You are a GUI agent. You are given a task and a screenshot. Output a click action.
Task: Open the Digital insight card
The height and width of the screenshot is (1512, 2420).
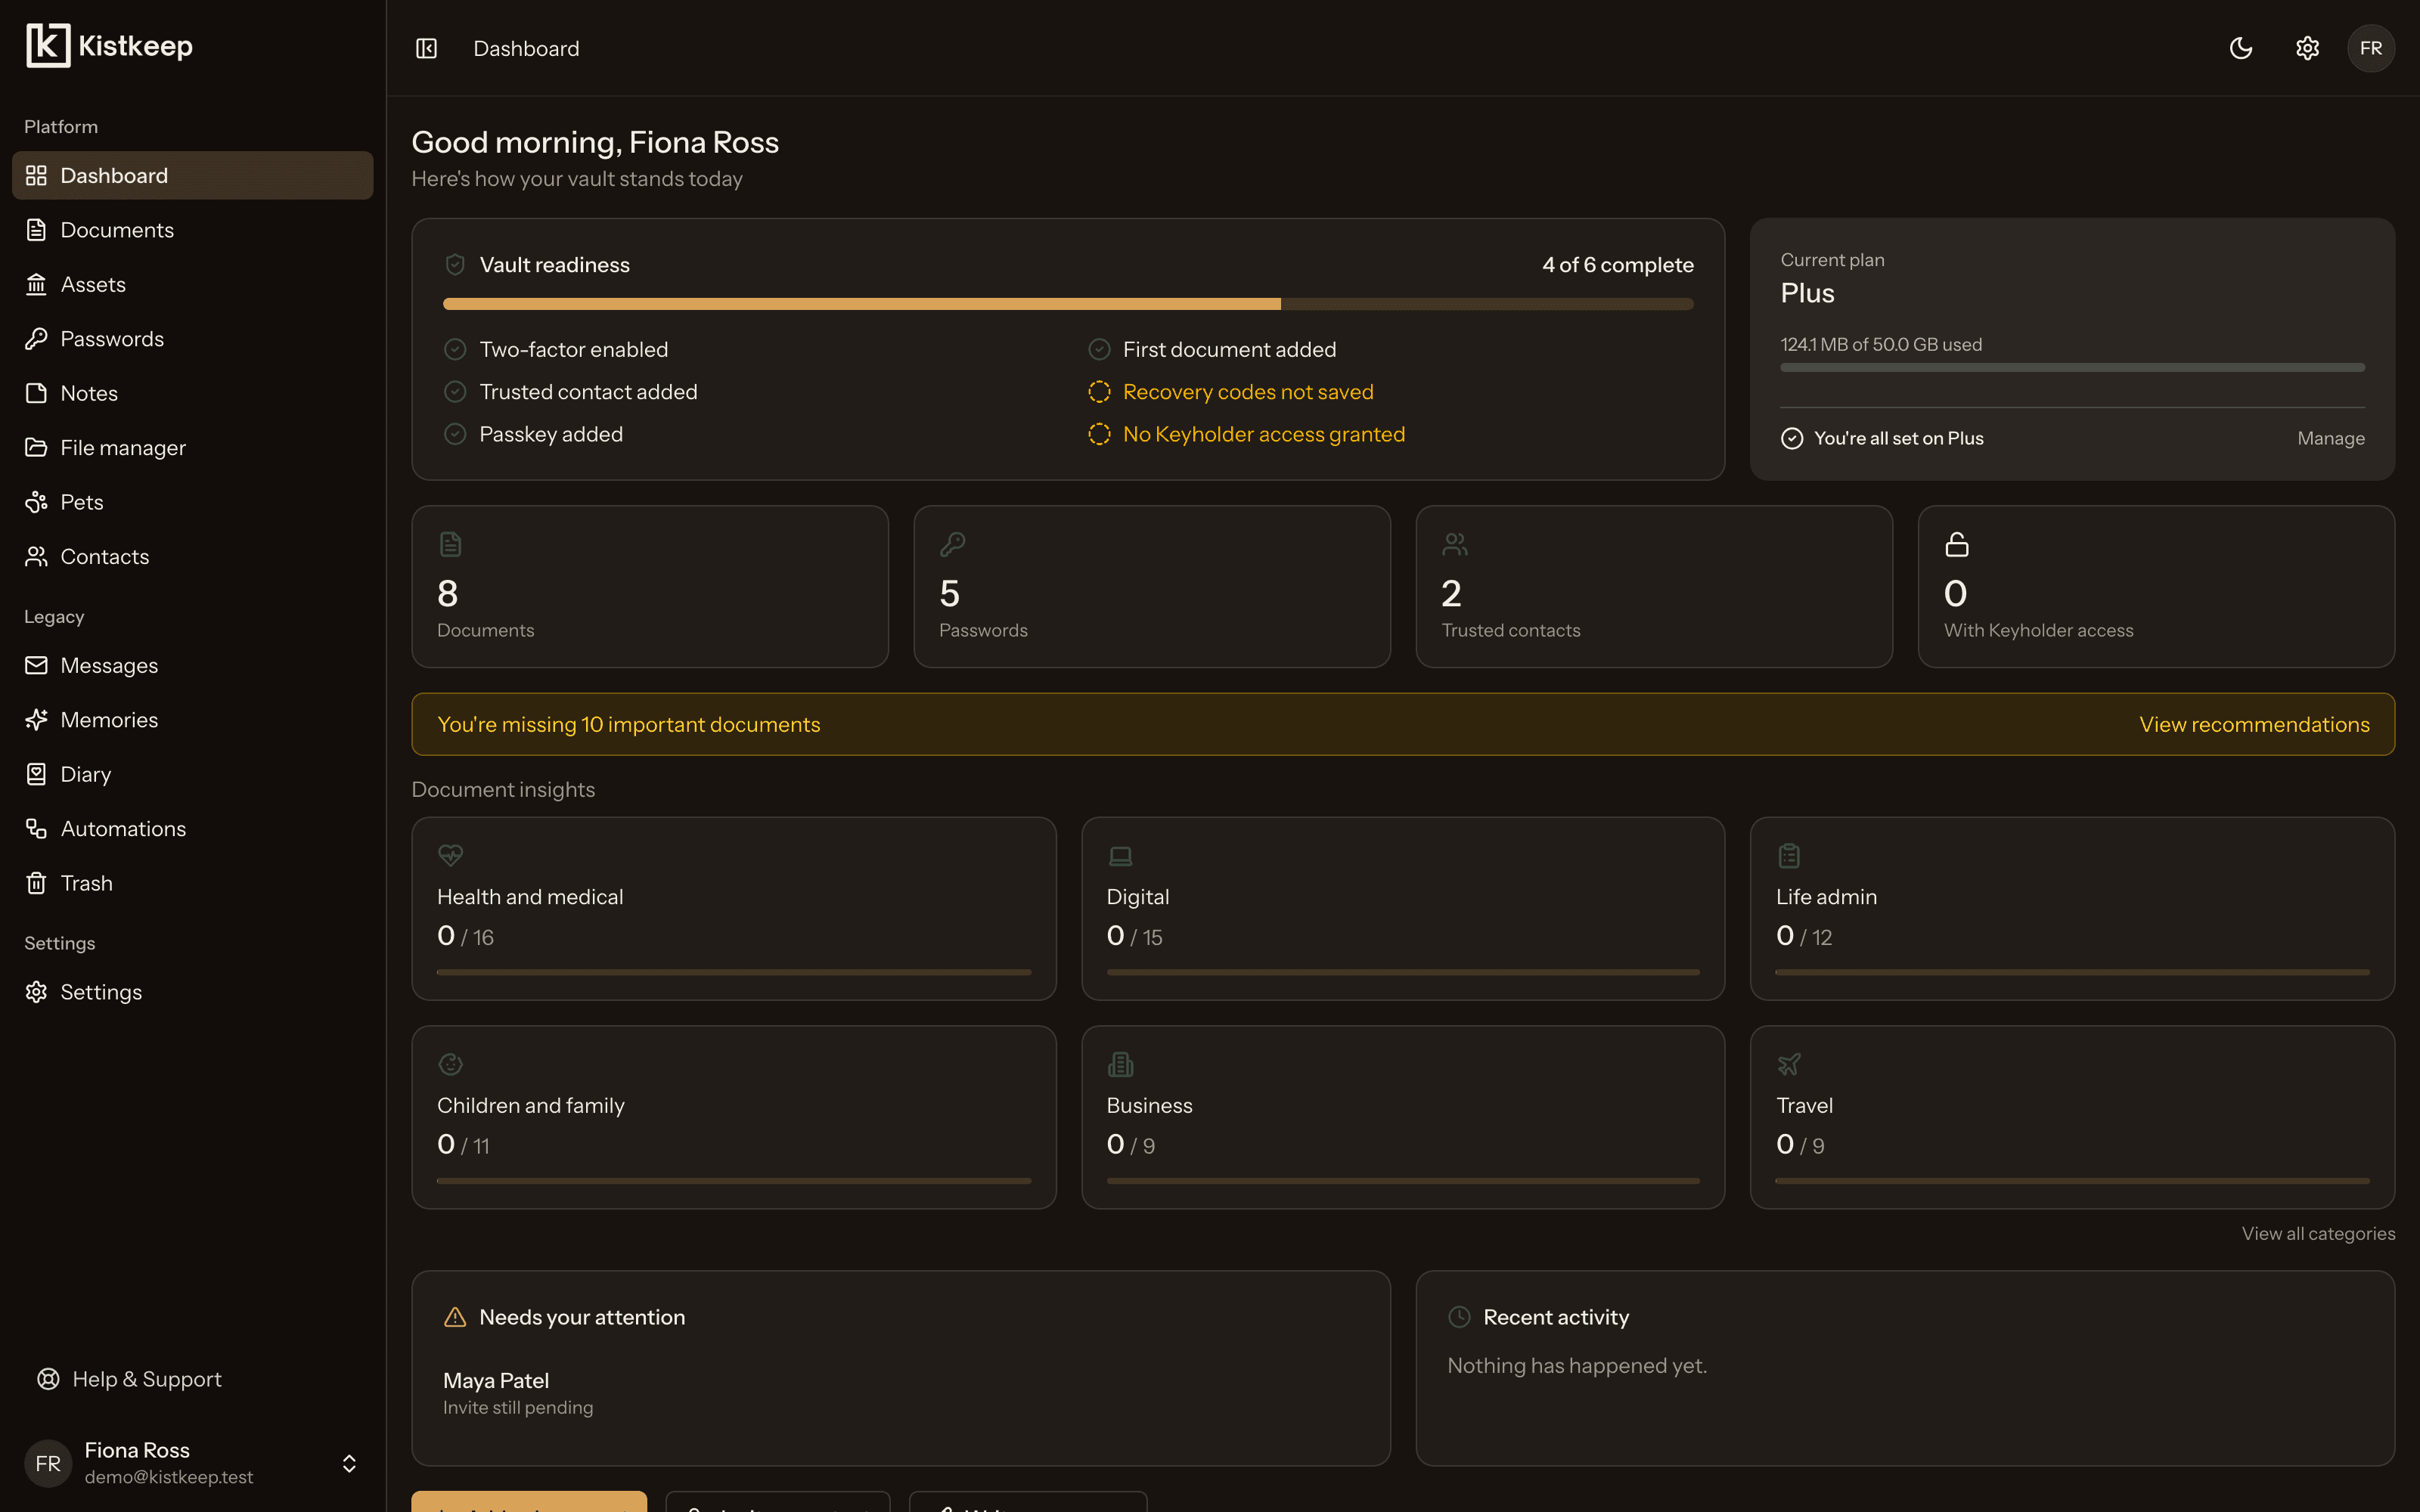pos(1403,909)
